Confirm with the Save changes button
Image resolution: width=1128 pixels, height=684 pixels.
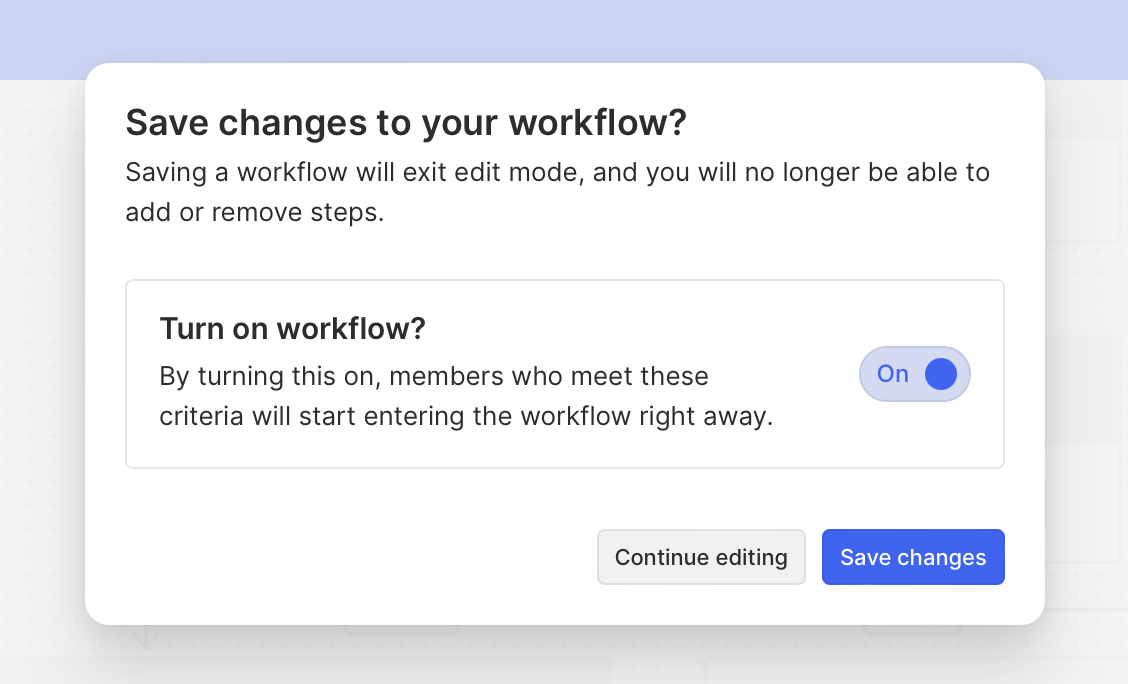click(912, 557)
